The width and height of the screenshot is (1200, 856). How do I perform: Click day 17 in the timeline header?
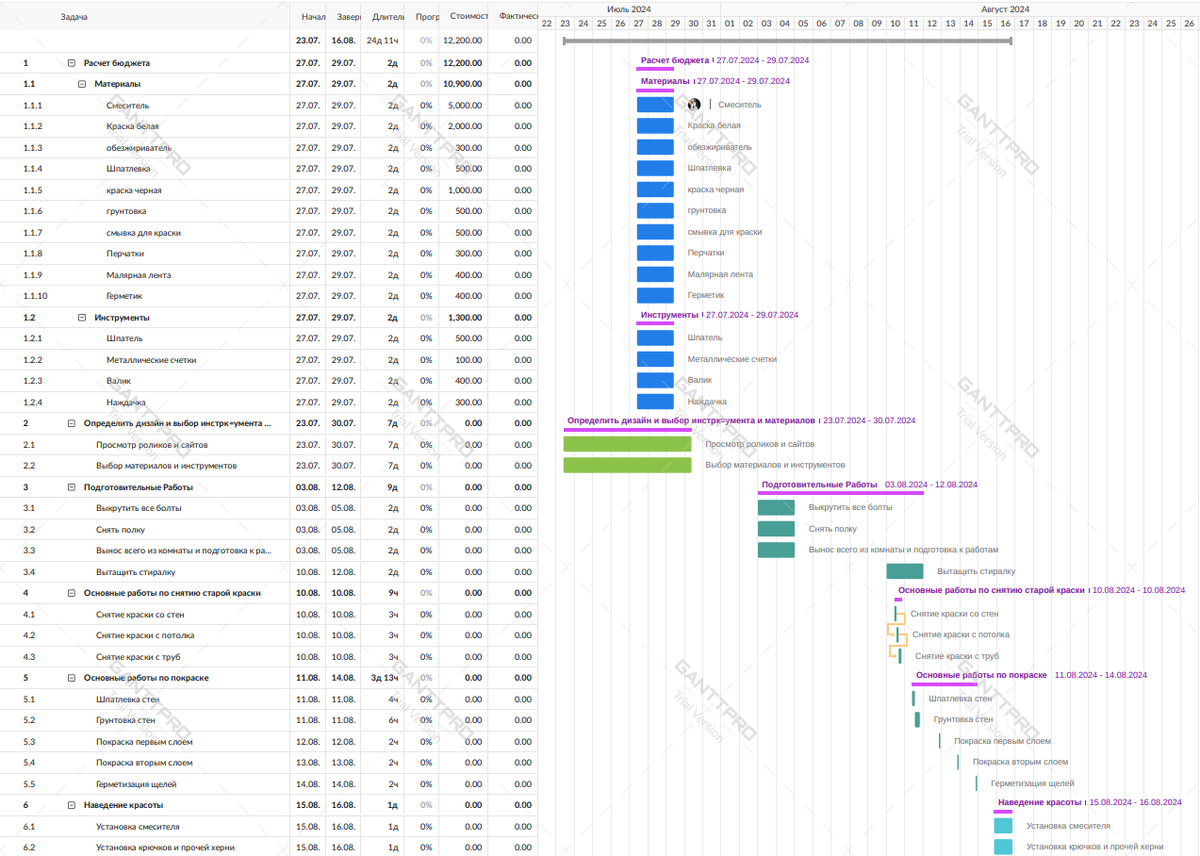tap(1023, 24)
